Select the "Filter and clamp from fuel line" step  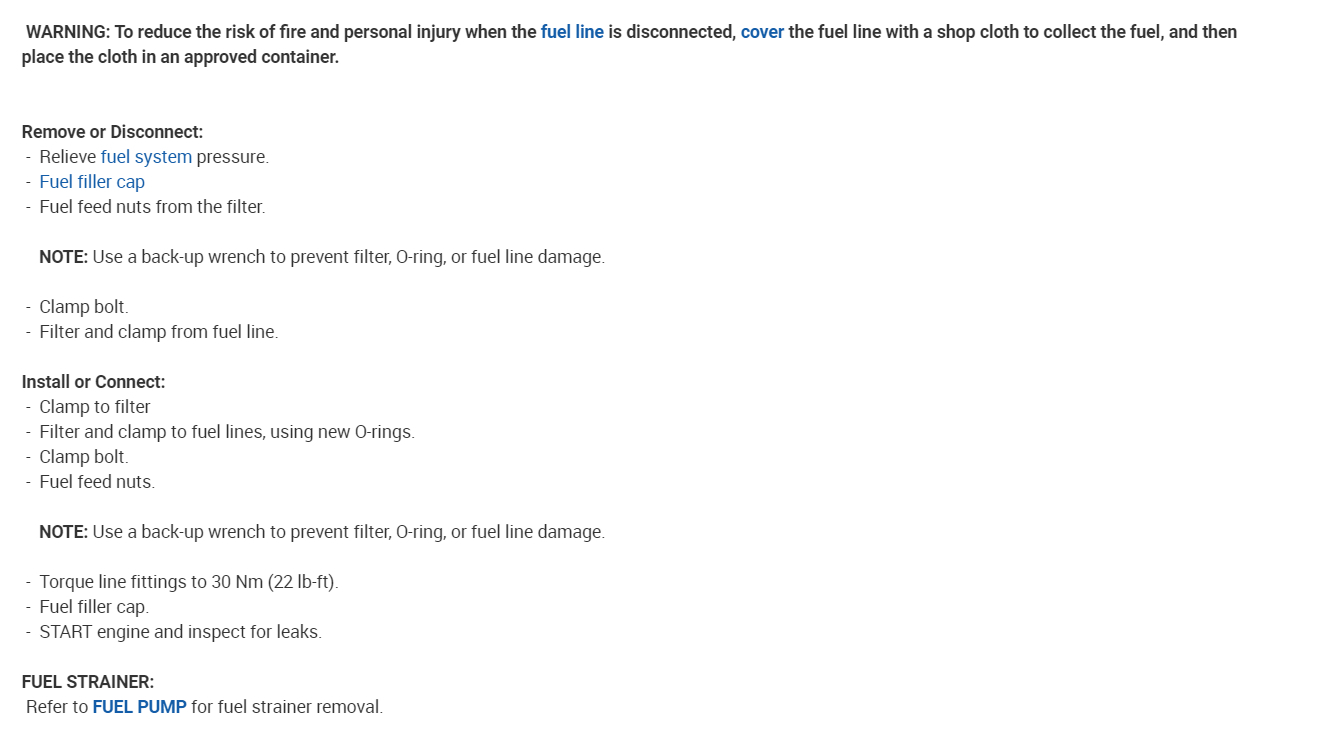pyautogui.click(x=158, y=332)
